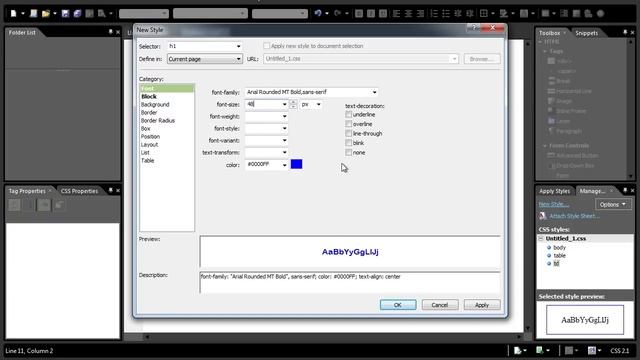The image size is (640, 360).
Task: Check the blink text-decoration box
Action: [349, 143]
